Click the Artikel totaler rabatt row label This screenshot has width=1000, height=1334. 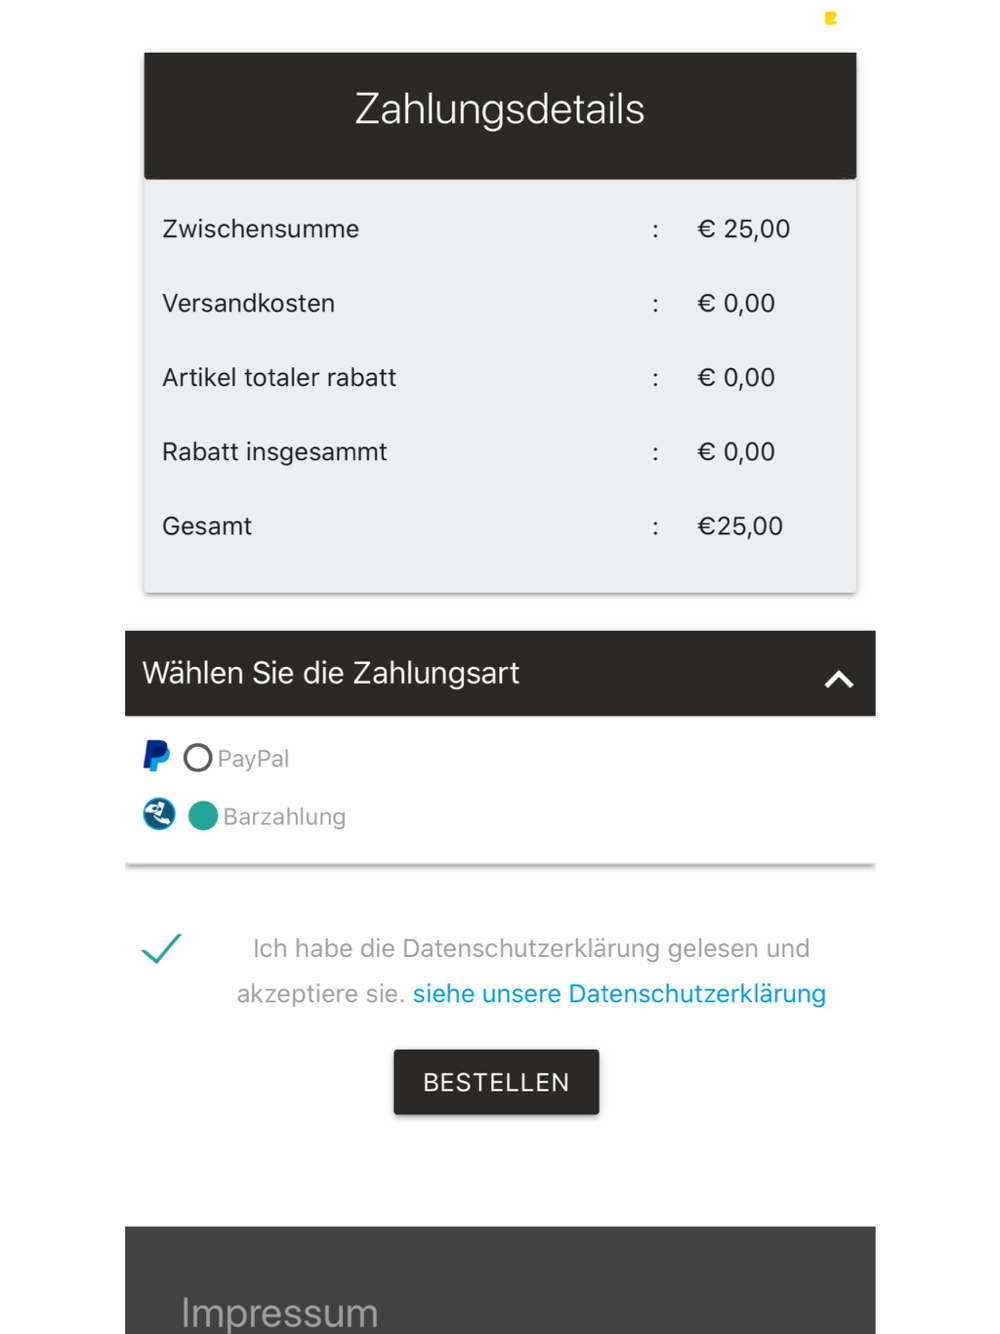279,377
